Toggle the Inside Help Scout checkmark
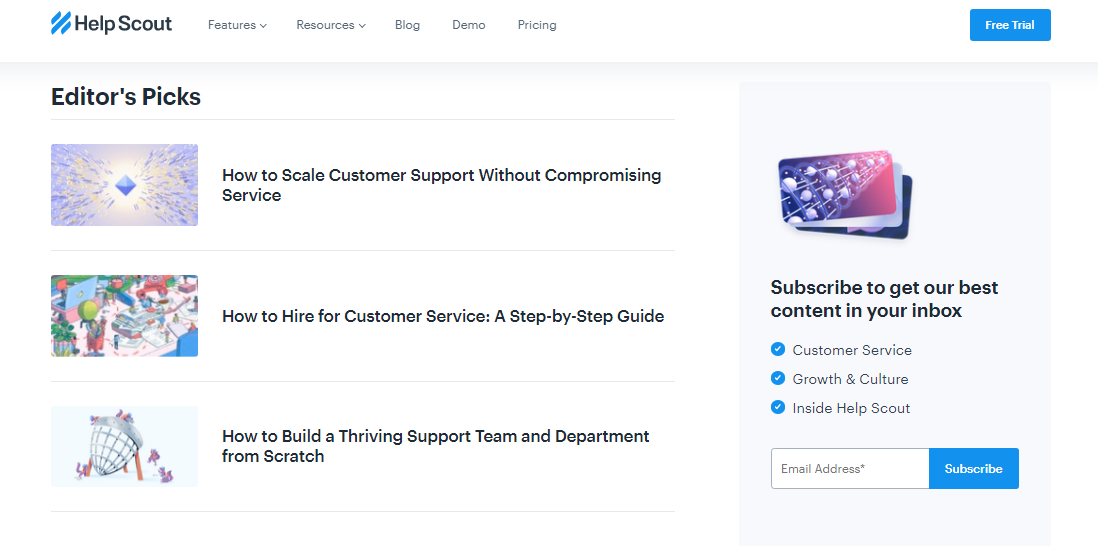 click(778, 407)
